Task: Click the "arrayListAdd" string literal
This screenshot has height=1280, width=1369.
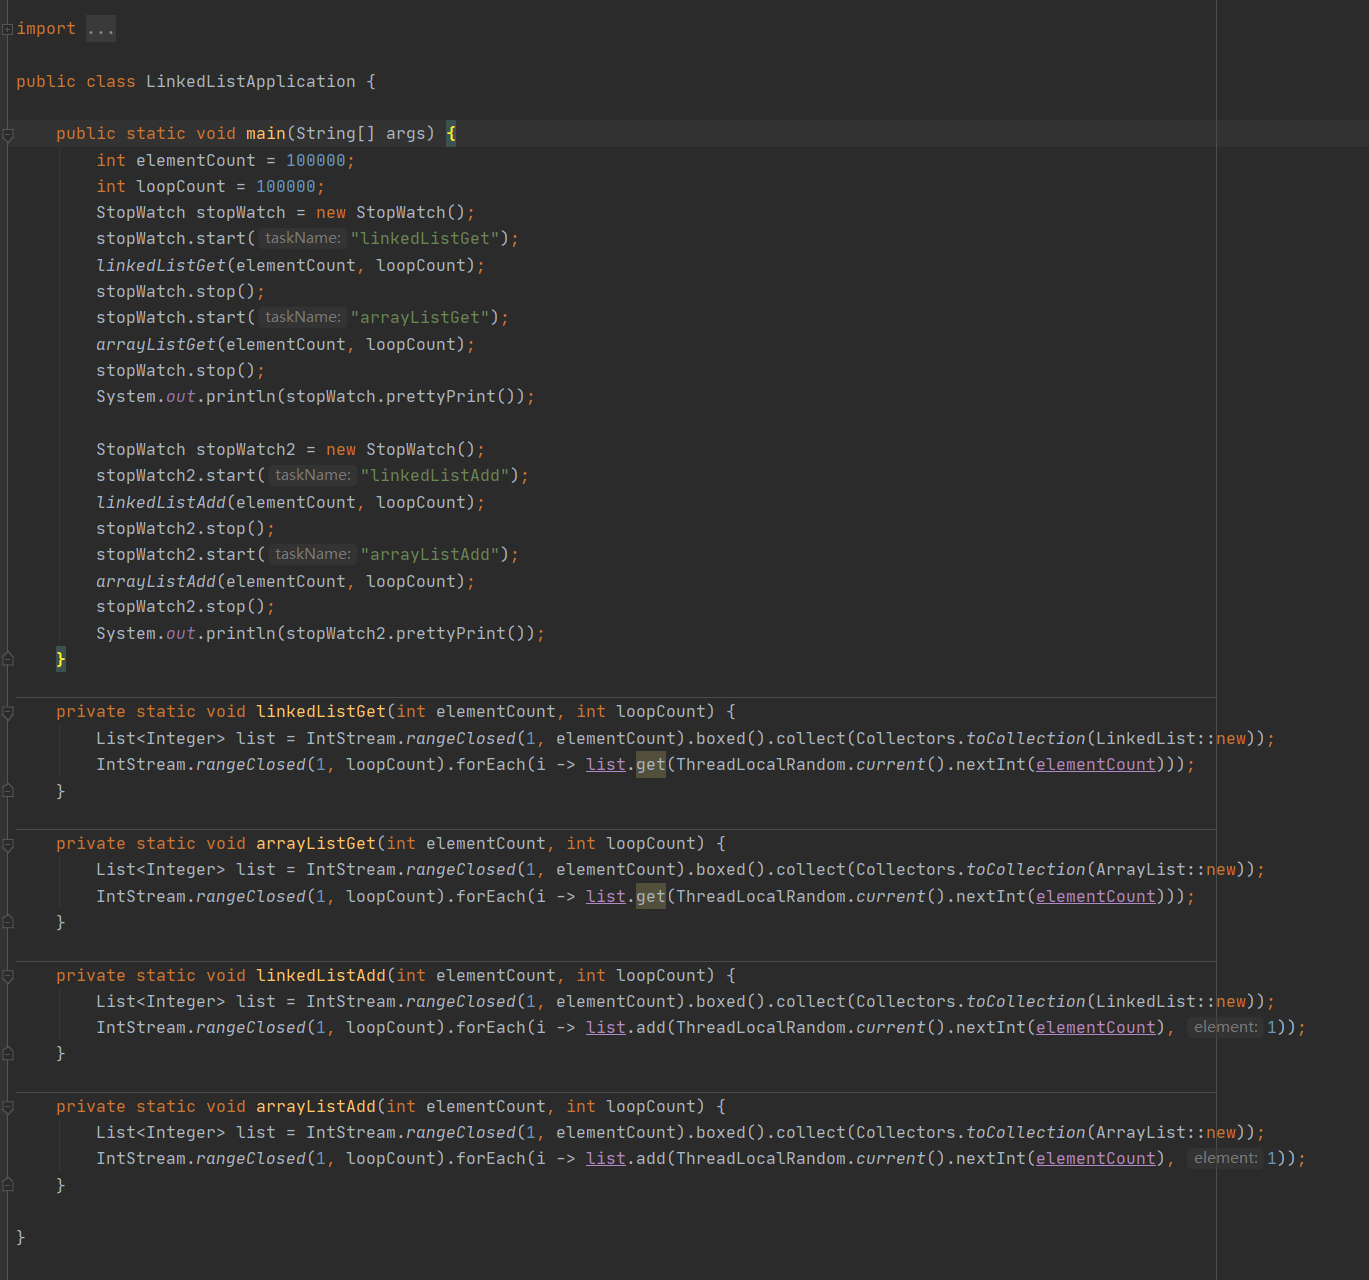Action: [x=430, y=555]
